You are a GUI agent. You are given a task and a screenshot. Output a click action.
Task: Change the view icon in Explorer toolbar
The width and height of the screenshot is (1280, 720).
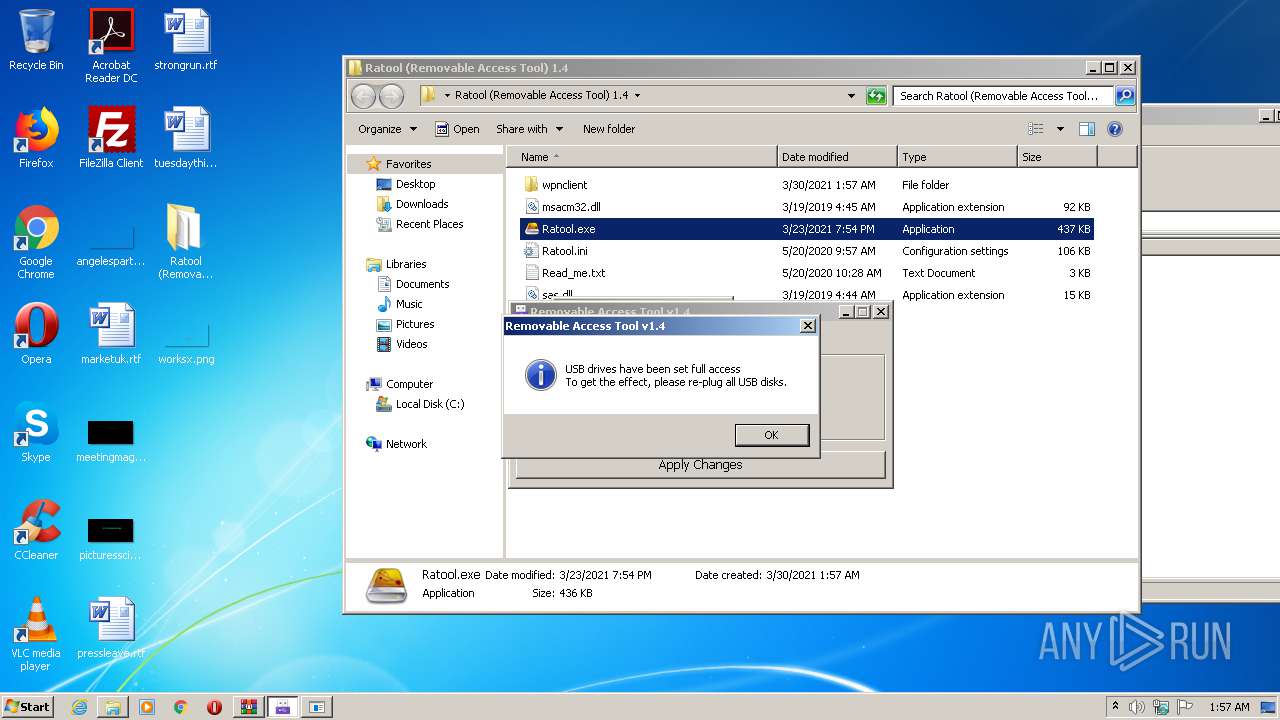1036,129
